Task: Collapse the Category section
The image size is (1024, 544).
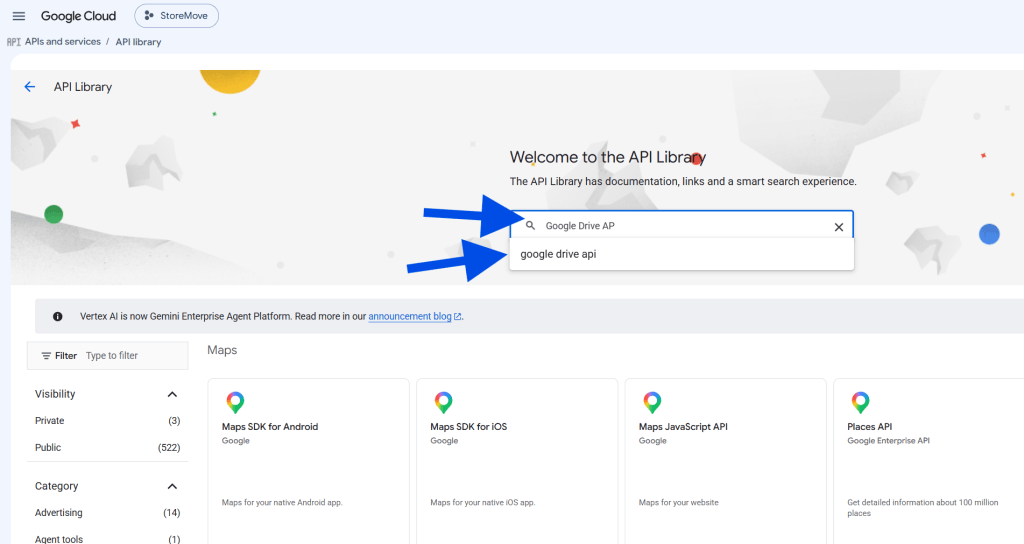Action: click(x=172, y=487)
